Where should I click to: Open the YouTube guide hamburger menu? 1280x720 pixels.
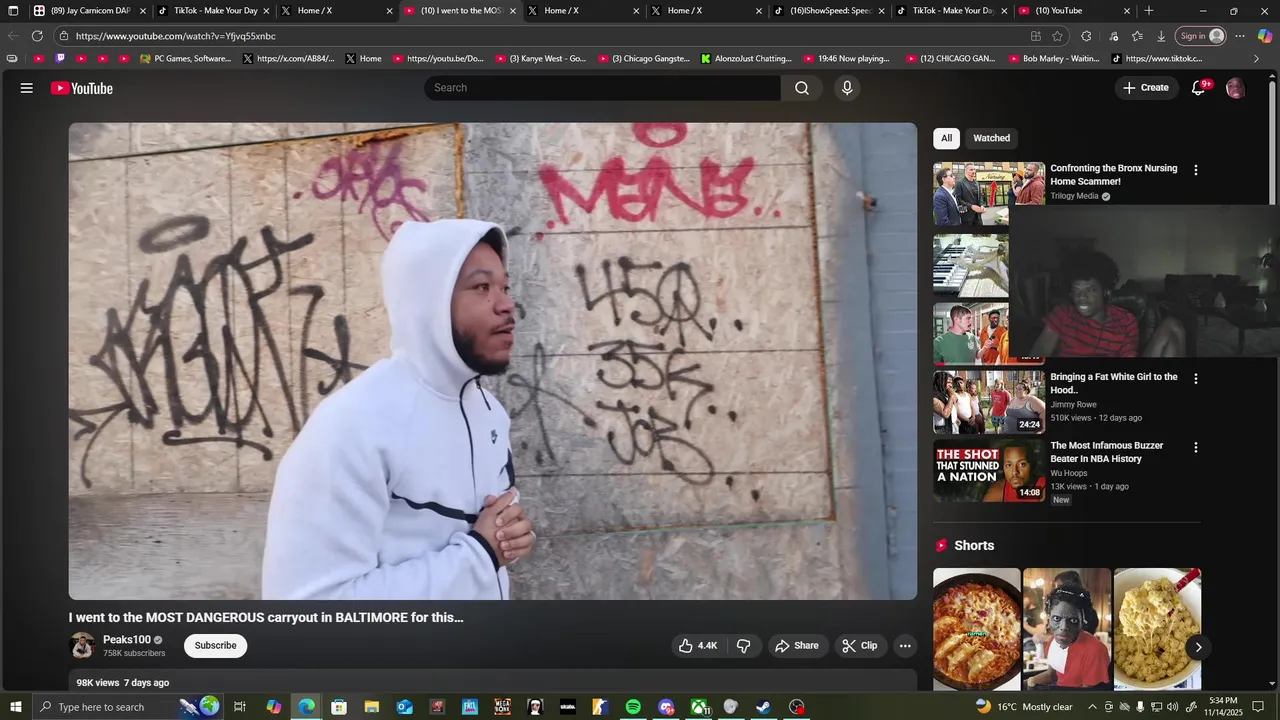point(27,88)
